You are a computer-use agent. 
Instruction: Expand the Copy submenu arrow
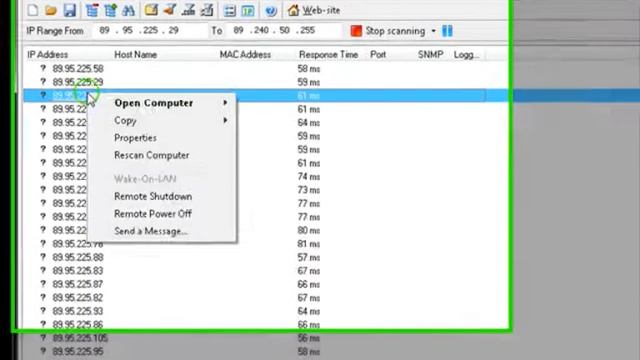[225, 120]
